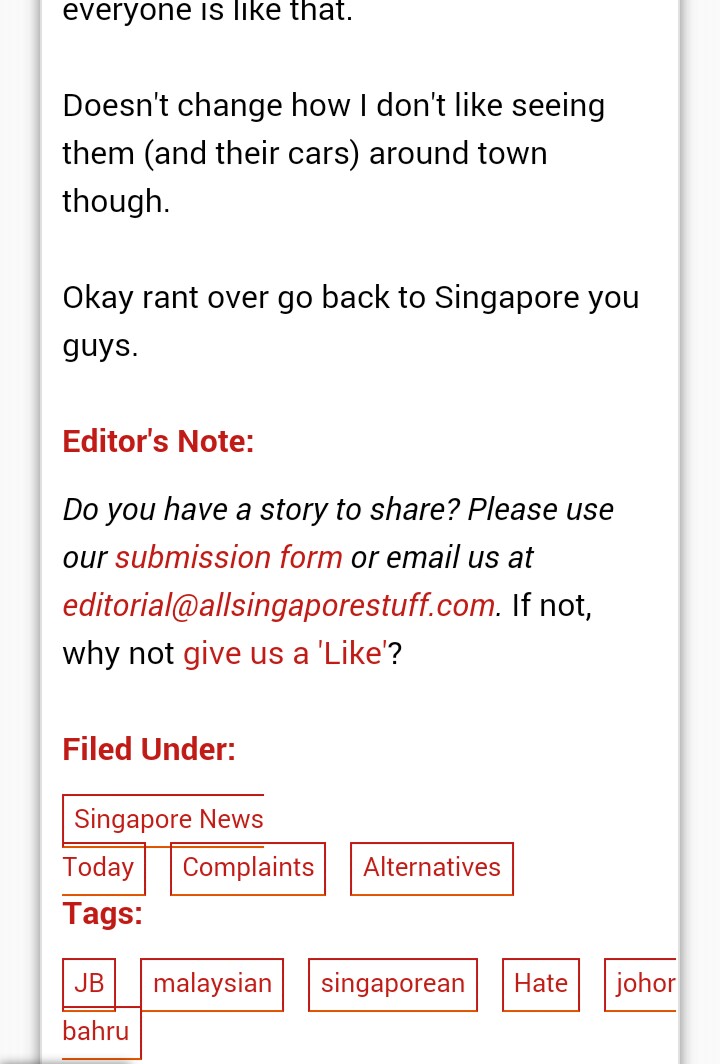Click the Editor's Note heading
The height and width of the screenshot is (1064, 720).
pos(158,442)
